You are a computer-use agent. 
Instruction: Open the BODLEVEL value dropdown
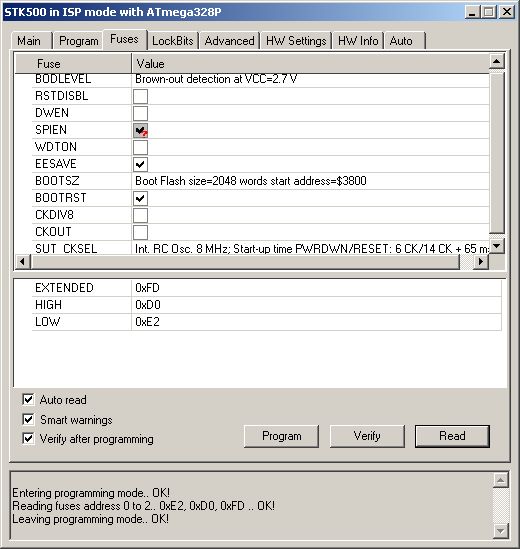(x=310, y=79)
